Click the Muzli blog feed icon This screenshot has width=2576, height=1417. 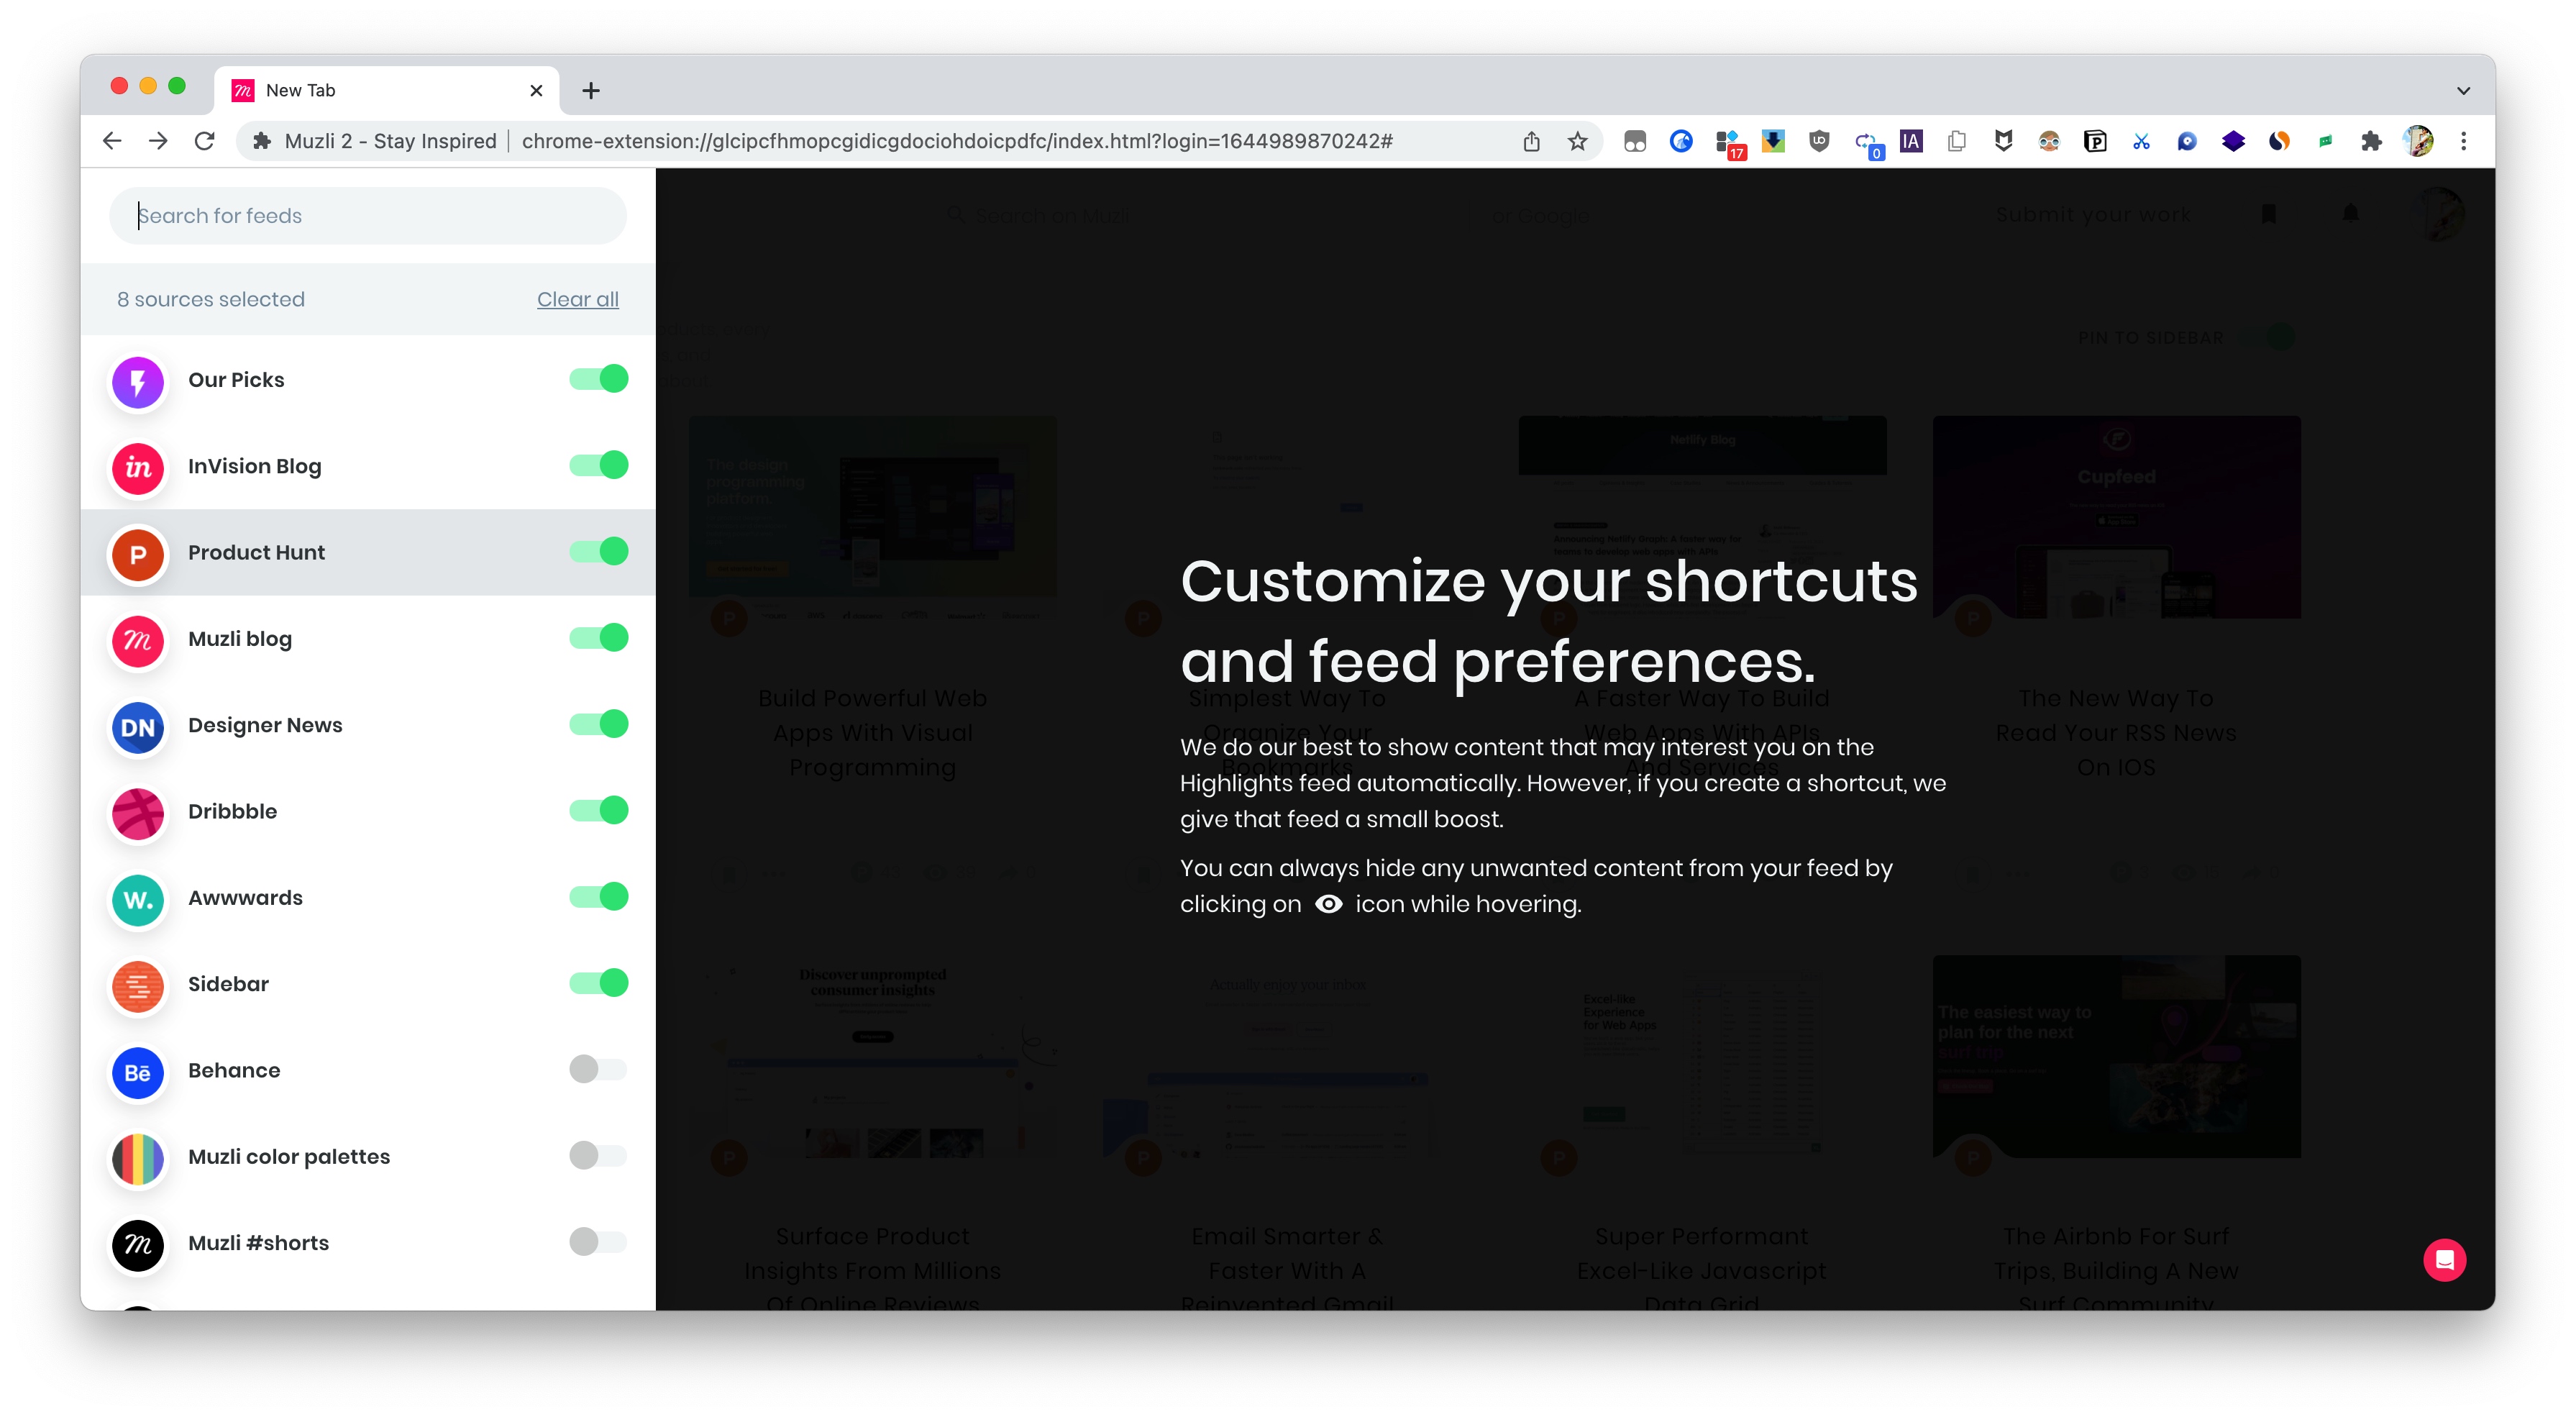(138, 637)
